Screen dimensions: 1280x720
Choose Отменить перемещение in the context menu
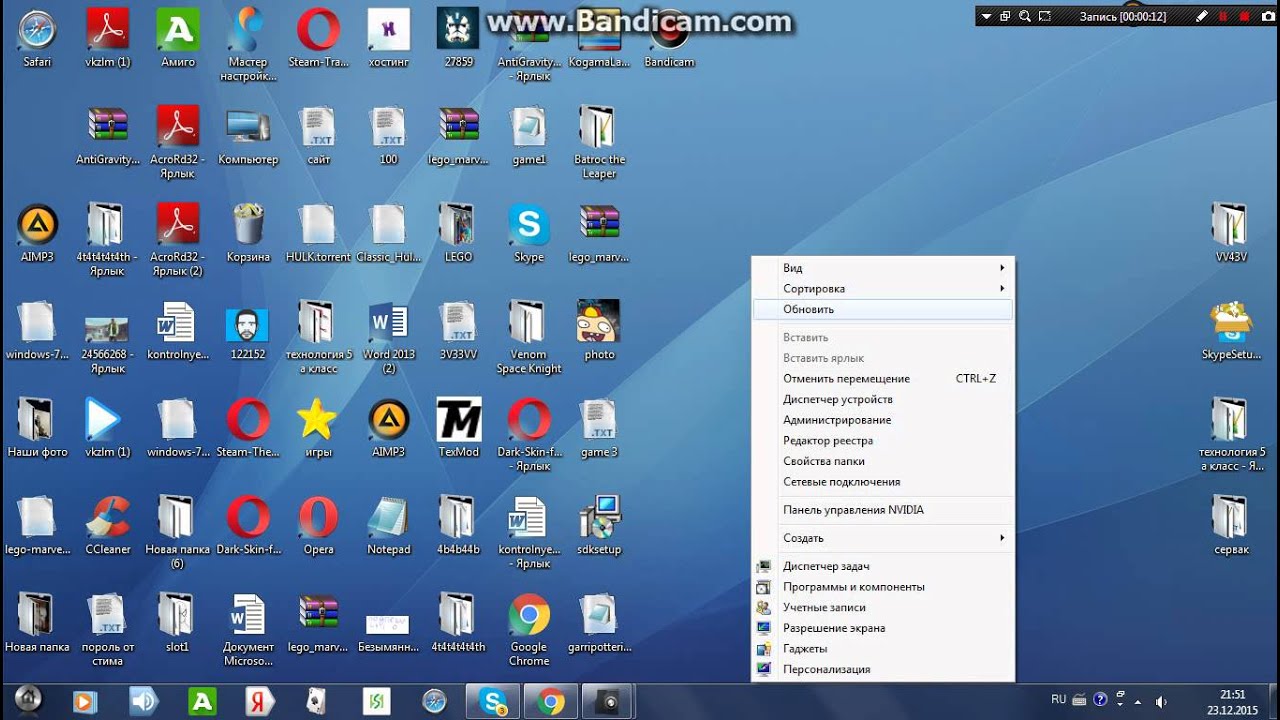tap(883, 379)
